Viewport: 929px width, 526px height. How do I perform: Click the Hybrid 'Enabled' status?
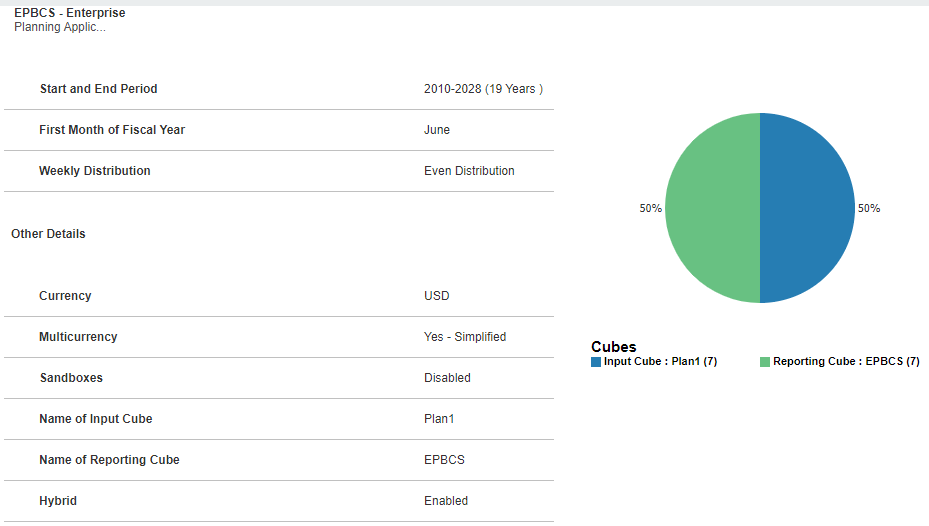click(x=446, y=501)
